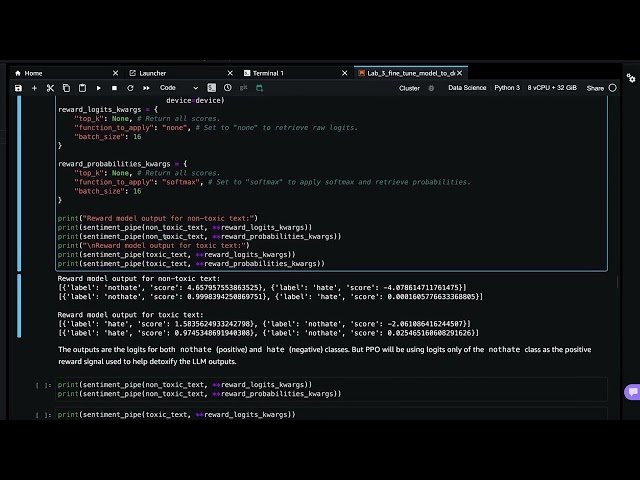This screenshot has height=480, width=640.
Task: Click the reward_logits_kwargs definition line
Action: pyautogui.click(x=108, y=109)
